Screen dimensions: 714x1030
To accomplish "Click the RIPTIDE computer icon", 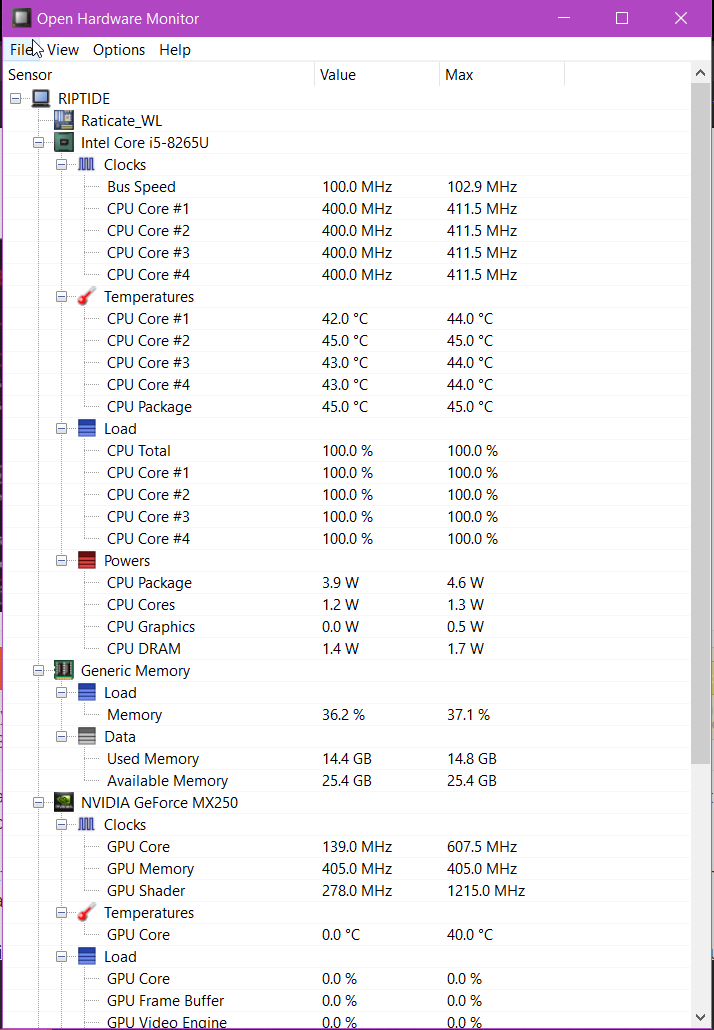I will [41, 99].
